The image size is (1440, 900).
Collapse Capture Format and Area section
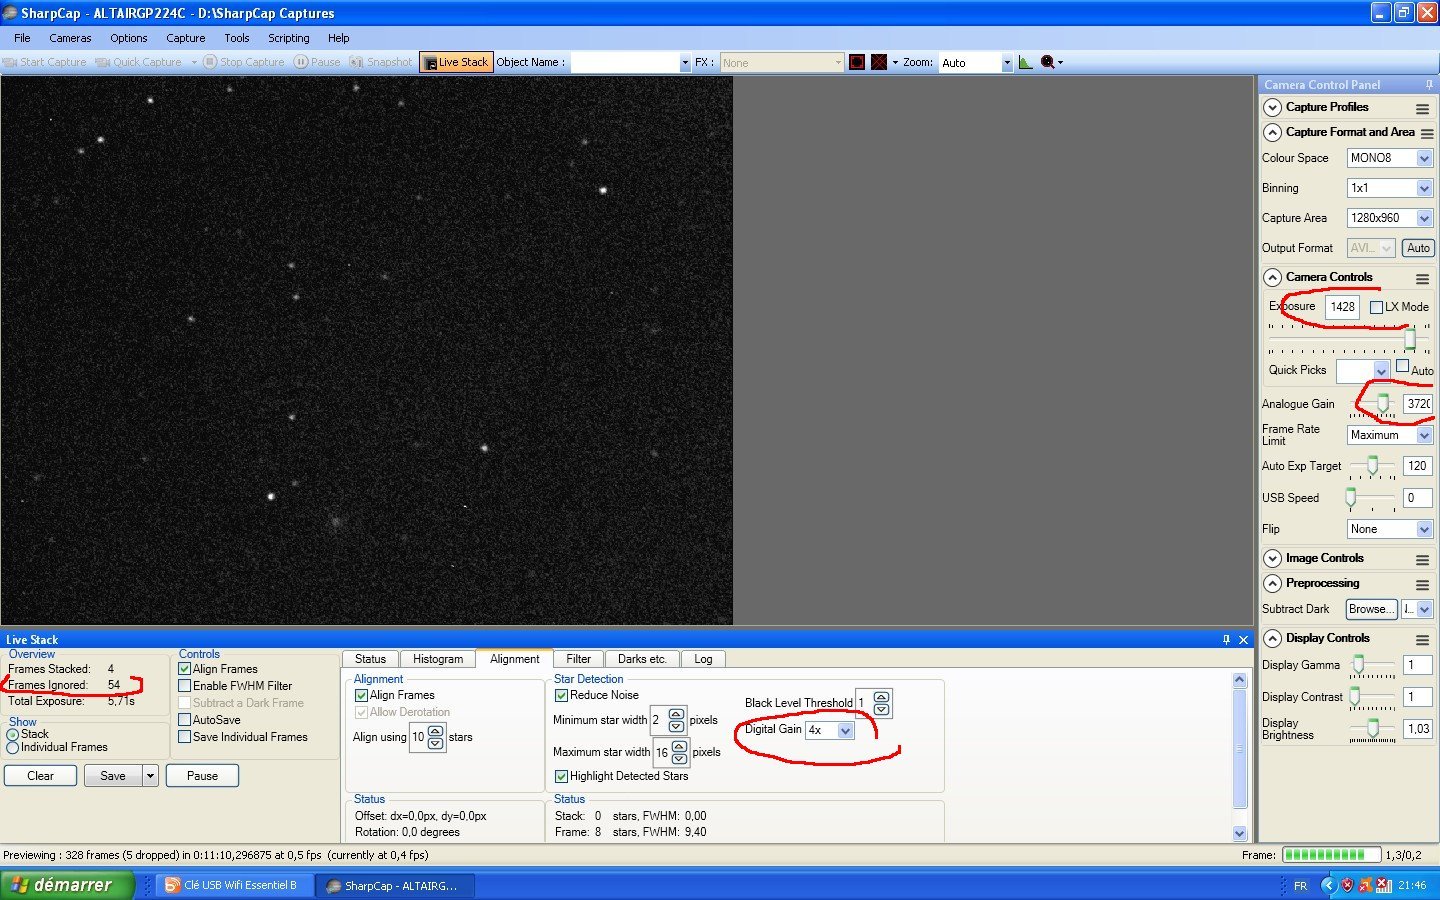point(1272,132)
